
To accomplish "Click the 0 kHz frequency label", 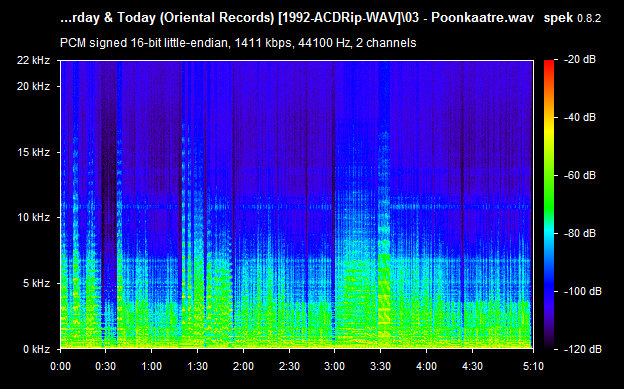I will pyautogui.click(x=36, y=350).
